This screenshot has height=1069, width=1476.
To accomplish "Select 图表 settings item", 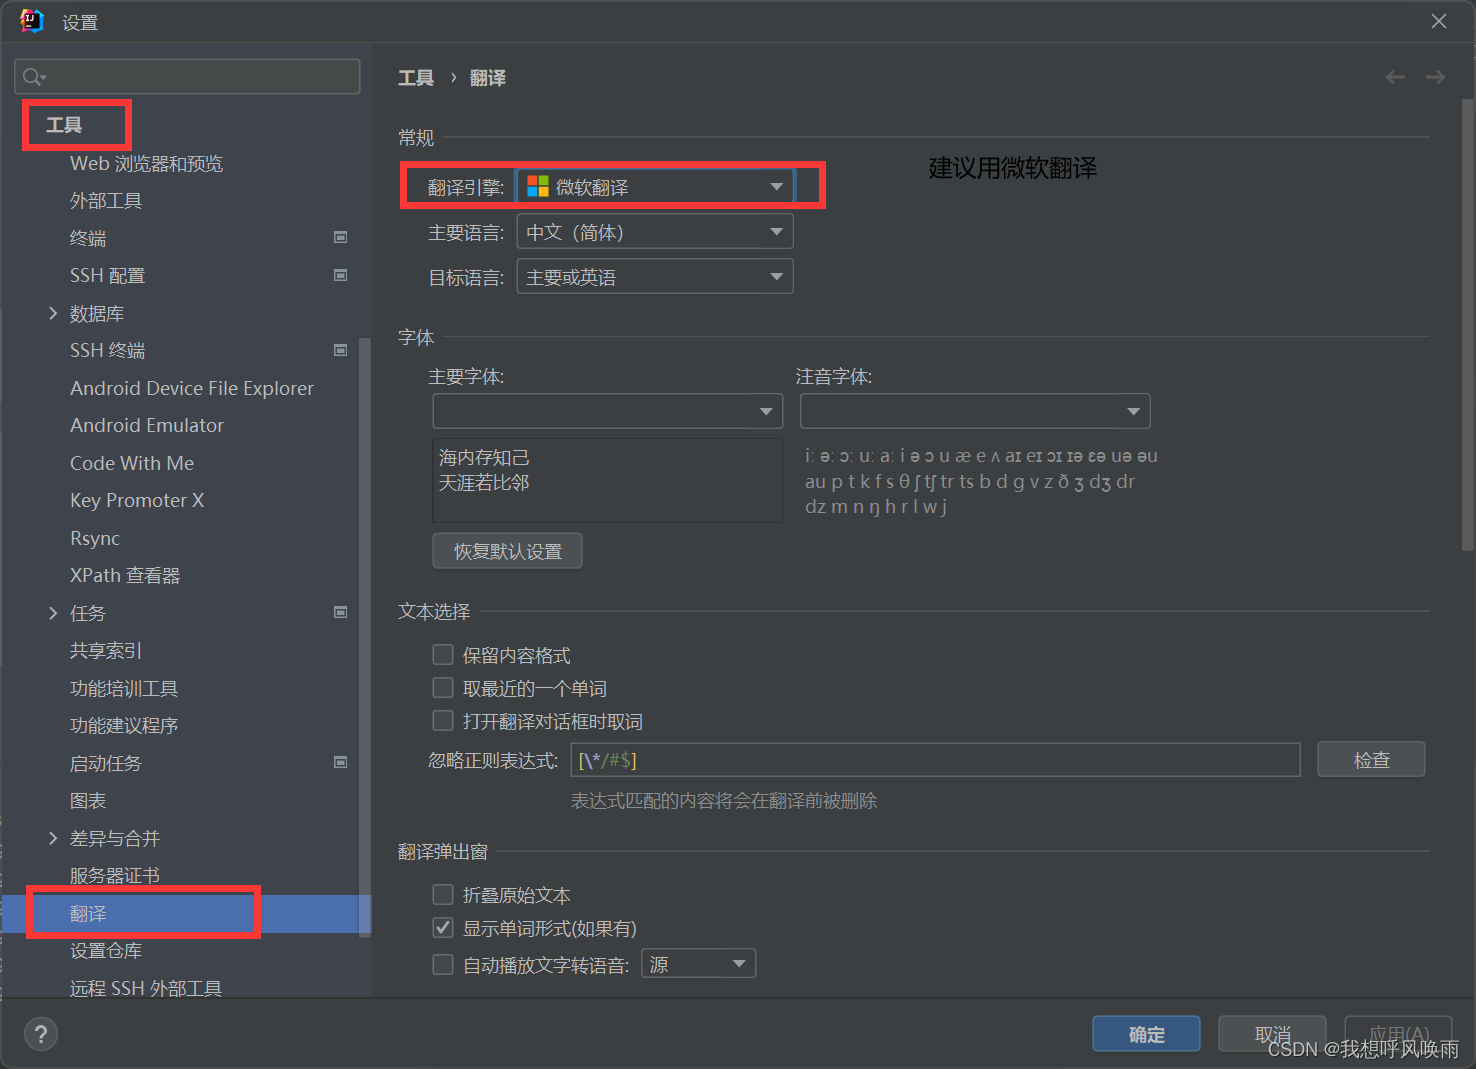I will [x=88, y=801].
